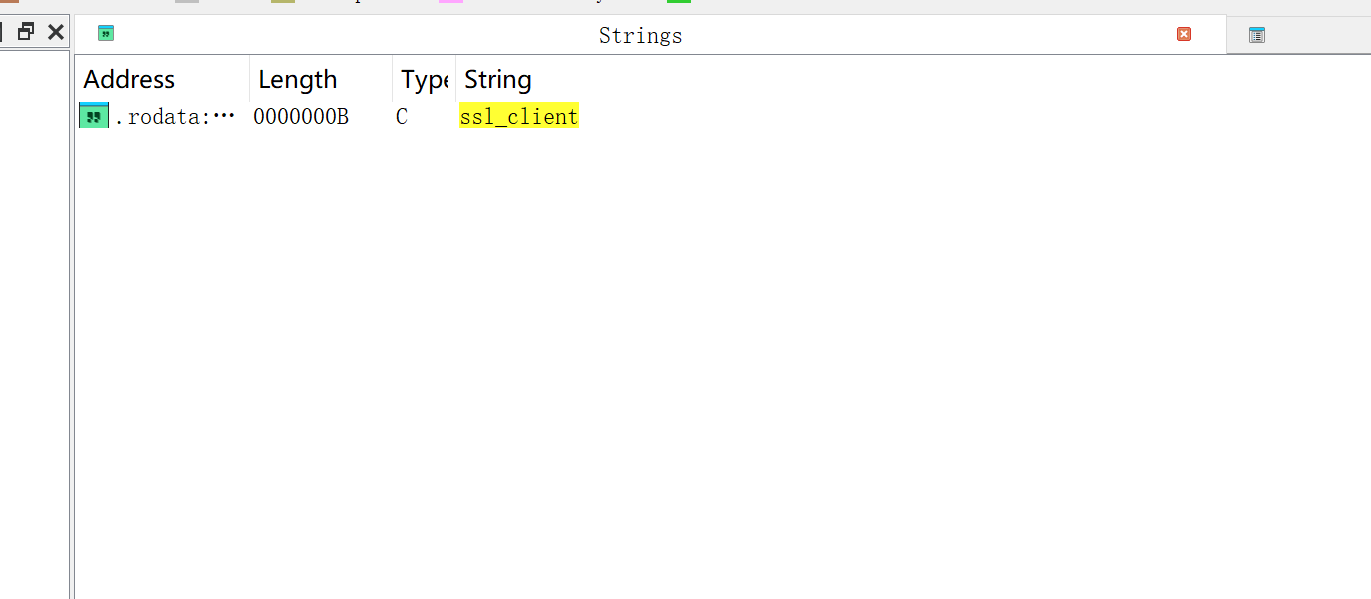Open the Address column sort dropdown
Screen dimensions: 1371x599
click(x=128, y=79)
